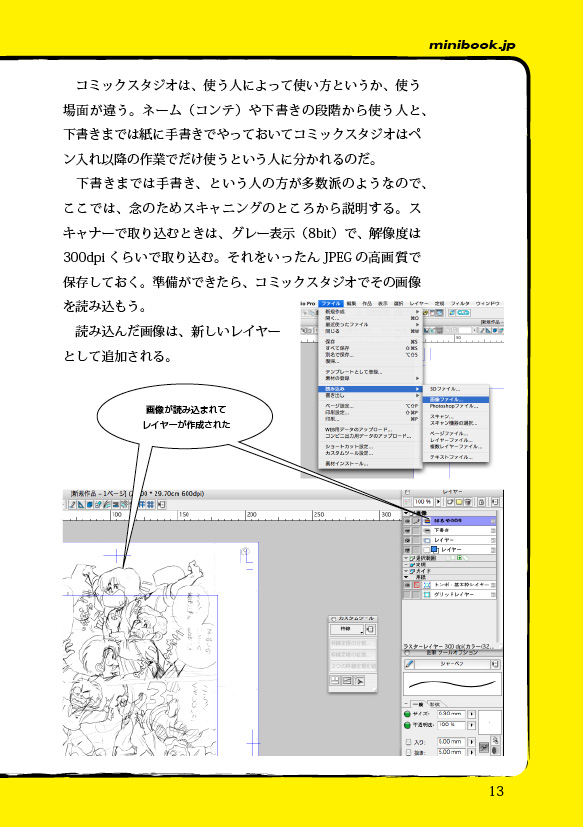Select Photoshopファイル... in the submenu
583x827 pixels.
[454, 406]
